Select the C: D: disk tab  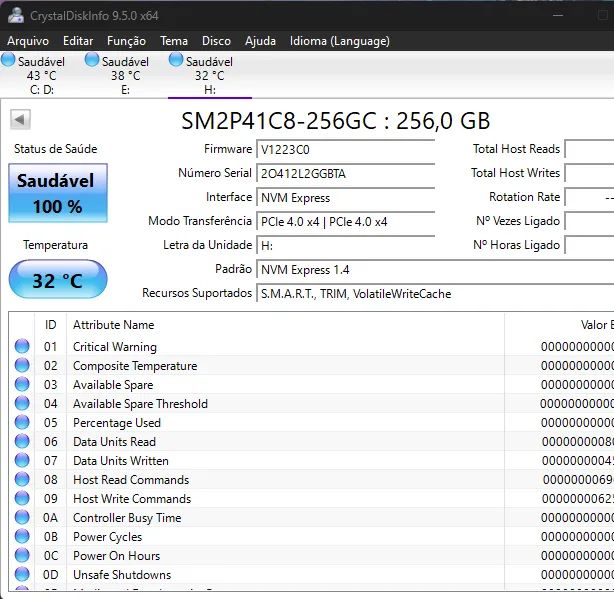click(x=42, y=75)
